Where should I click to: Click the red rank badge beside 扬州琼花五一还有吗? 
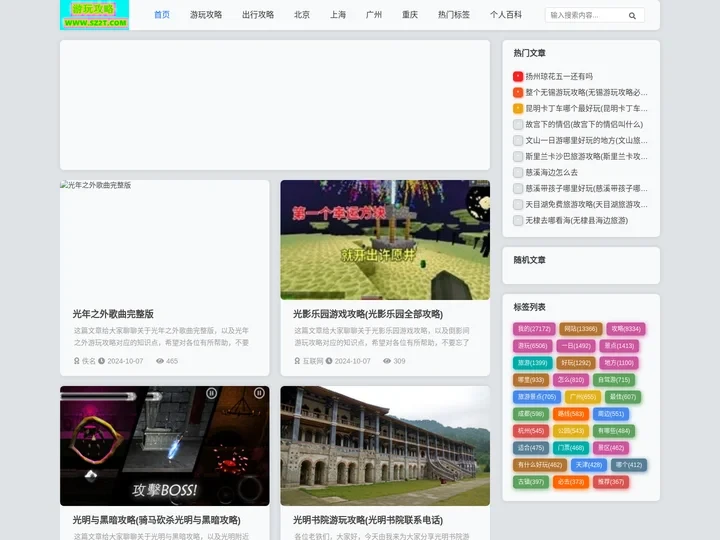coord(518,76)
